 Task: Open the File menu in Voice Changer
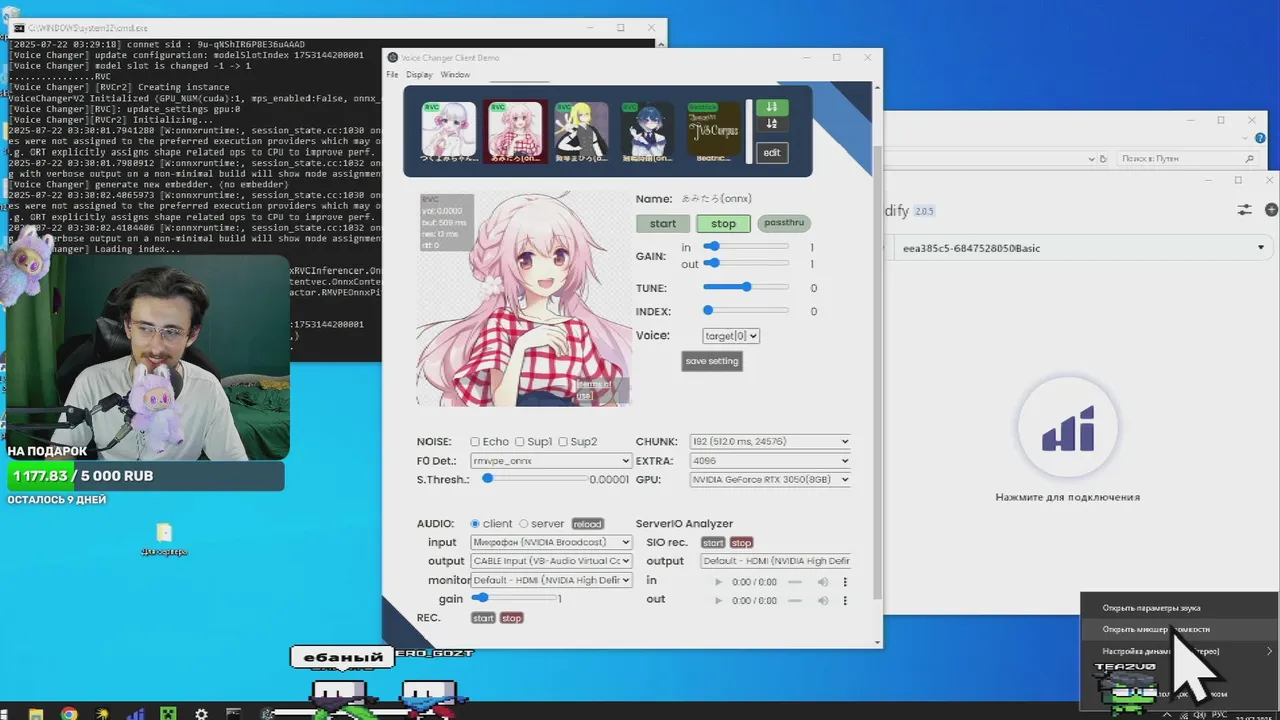pyautogui.click(x=392, y=75)
